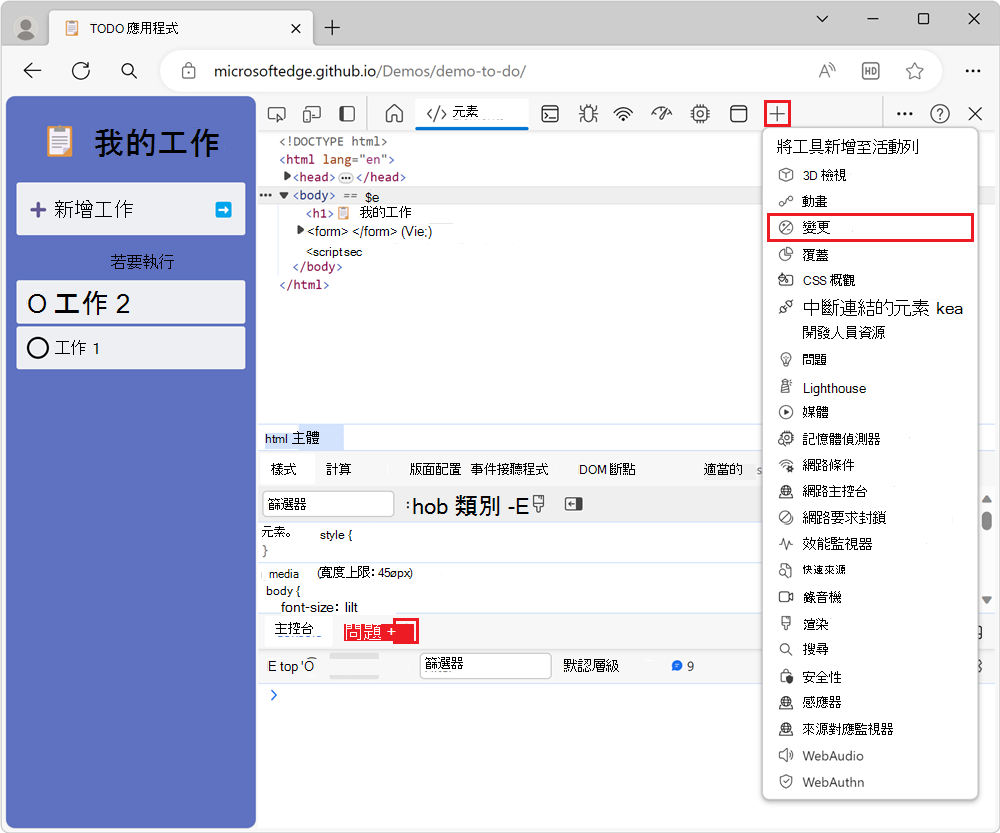Toggle the sidebar dock icon in DevTools

(347, 114)
